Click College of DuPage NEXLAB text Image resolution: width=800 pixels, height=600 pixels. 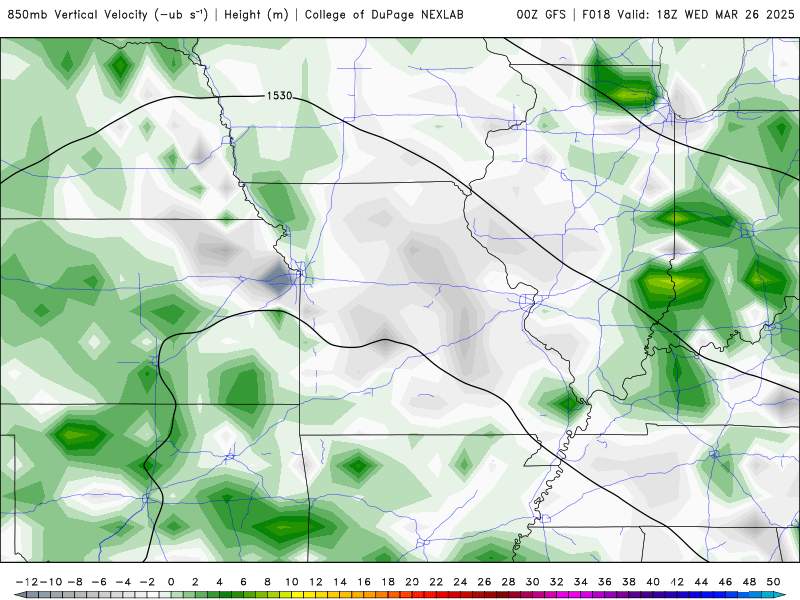[x=384, y=14]
